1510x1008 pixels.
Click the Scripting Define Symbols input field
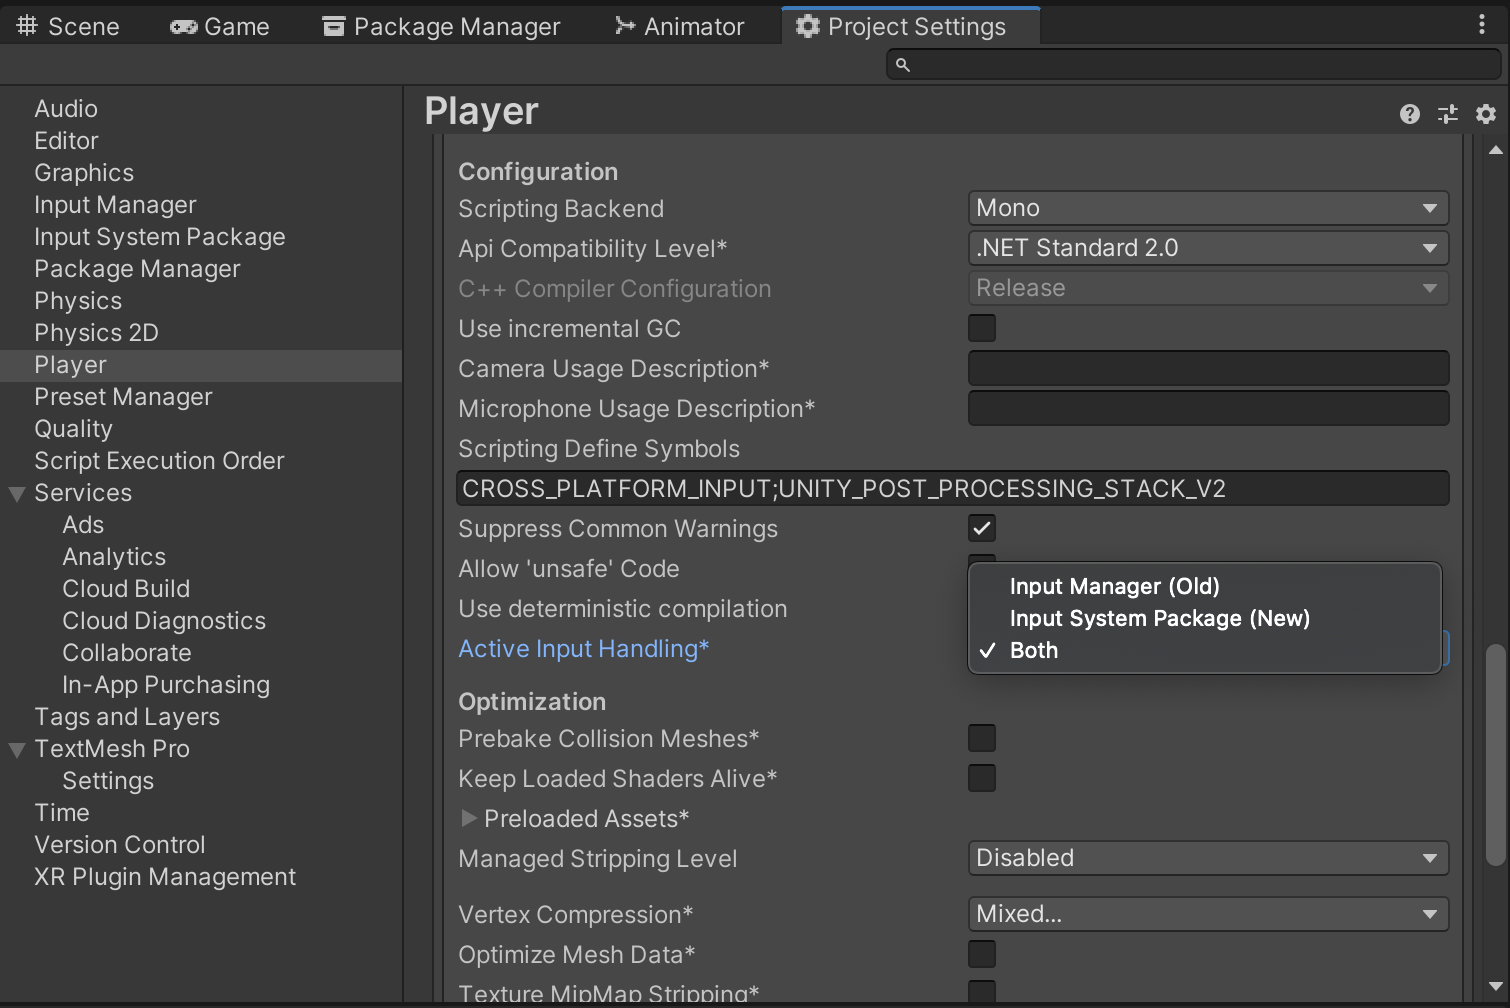pyautogui.click(x=952, y=488)
